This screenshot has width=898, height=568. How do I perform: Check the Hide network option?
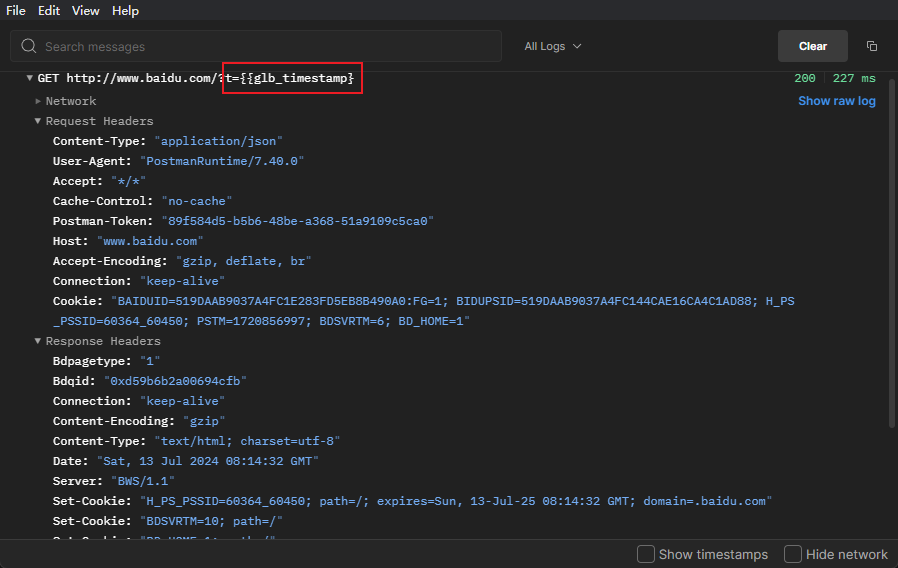pos(793,554)
